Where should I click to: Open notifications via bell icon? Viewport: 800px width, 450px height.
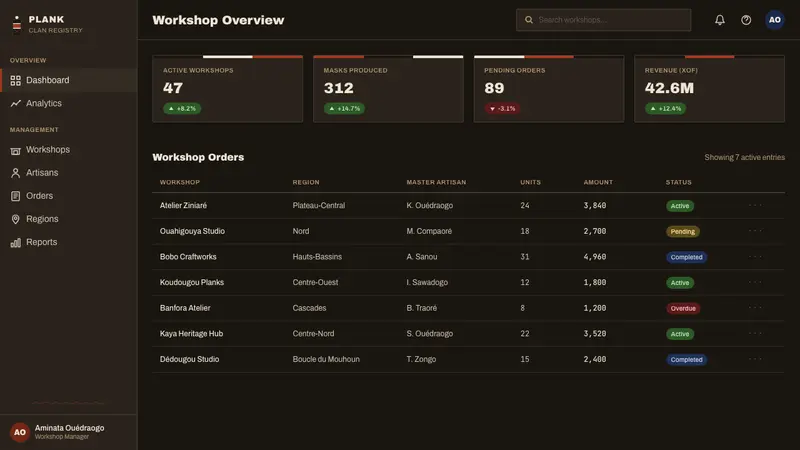pyautogui.click(x=719, y=20)
